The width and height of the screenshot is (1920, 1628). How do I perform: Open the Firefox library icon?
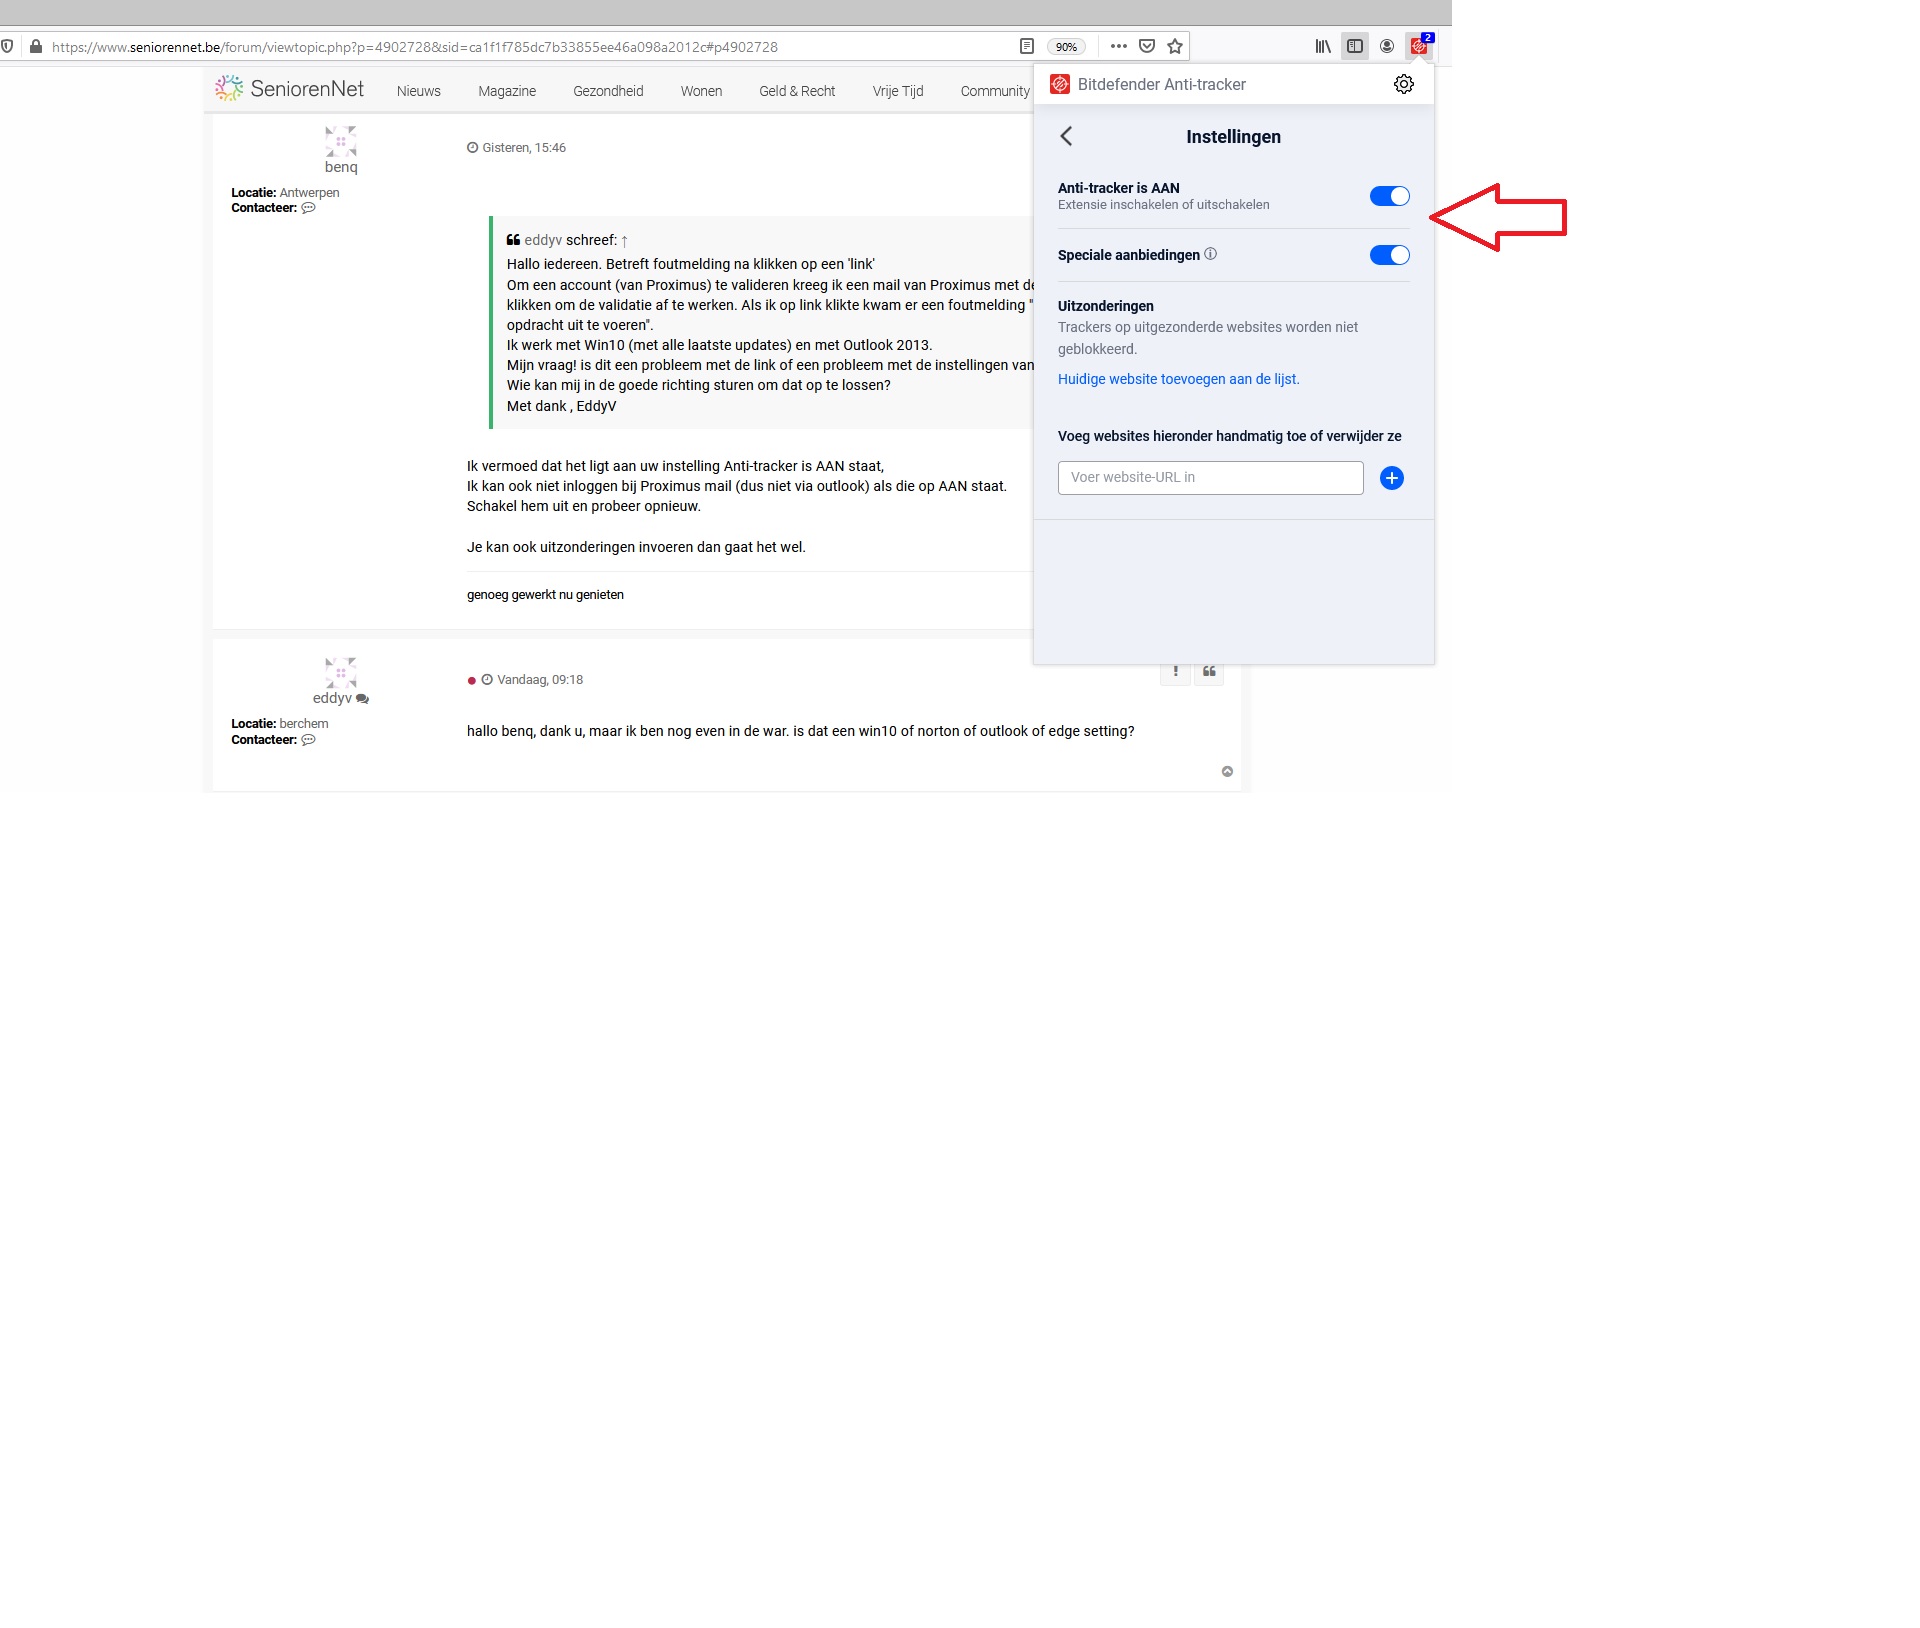click(1322, 47)
